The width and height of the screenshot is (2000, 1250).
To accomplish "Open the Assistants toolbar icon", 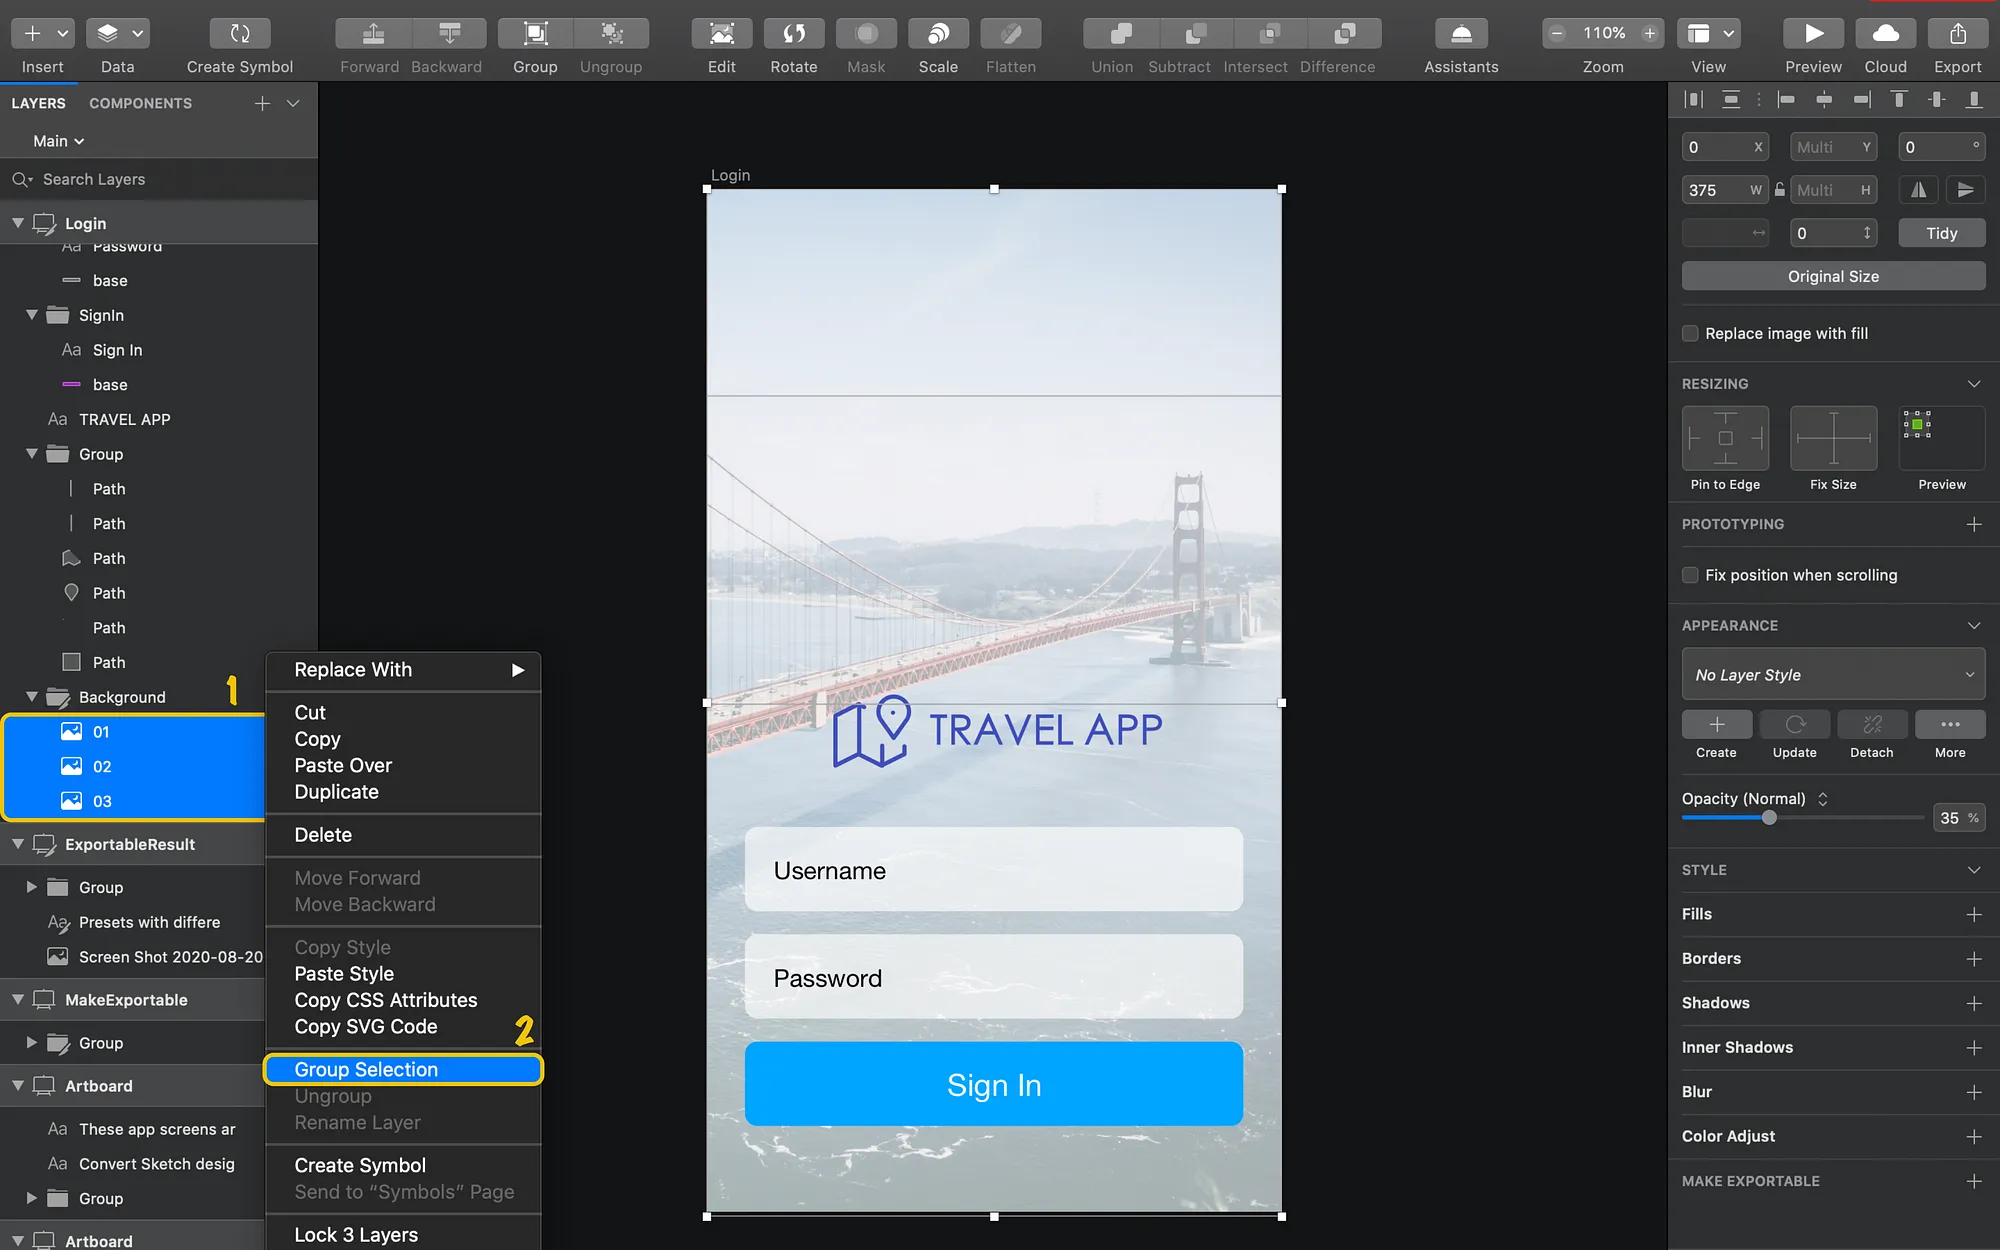I will 1461,34.
